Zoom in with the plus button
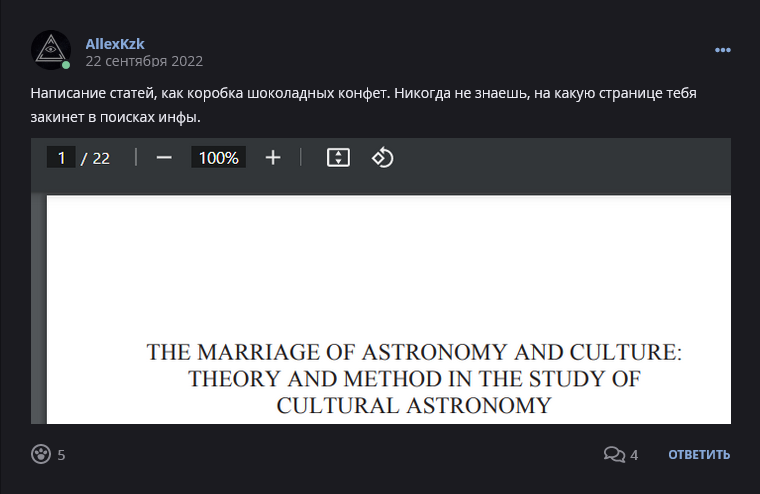This screenshot has height=494, width=760. [x=273, y=158]
